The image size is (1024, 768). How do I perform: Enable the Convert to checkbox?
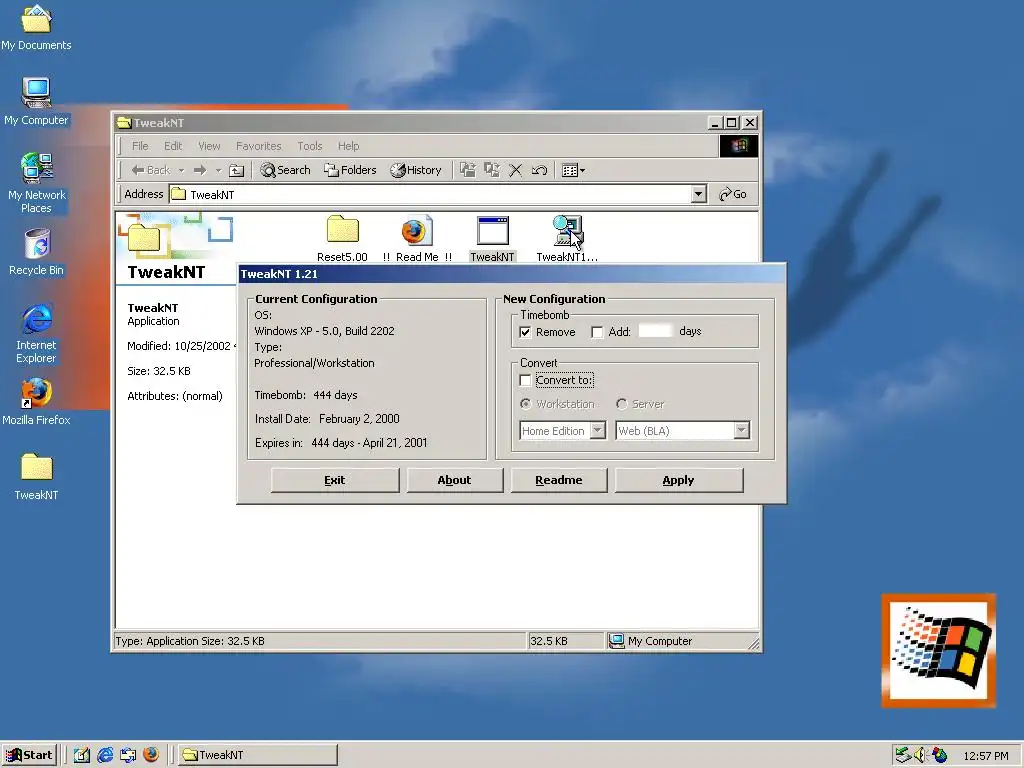click(525, 380)
